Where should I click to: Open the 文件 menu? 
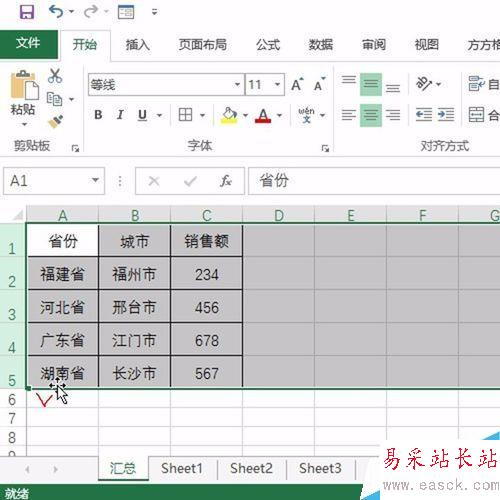tap(28, 44)
